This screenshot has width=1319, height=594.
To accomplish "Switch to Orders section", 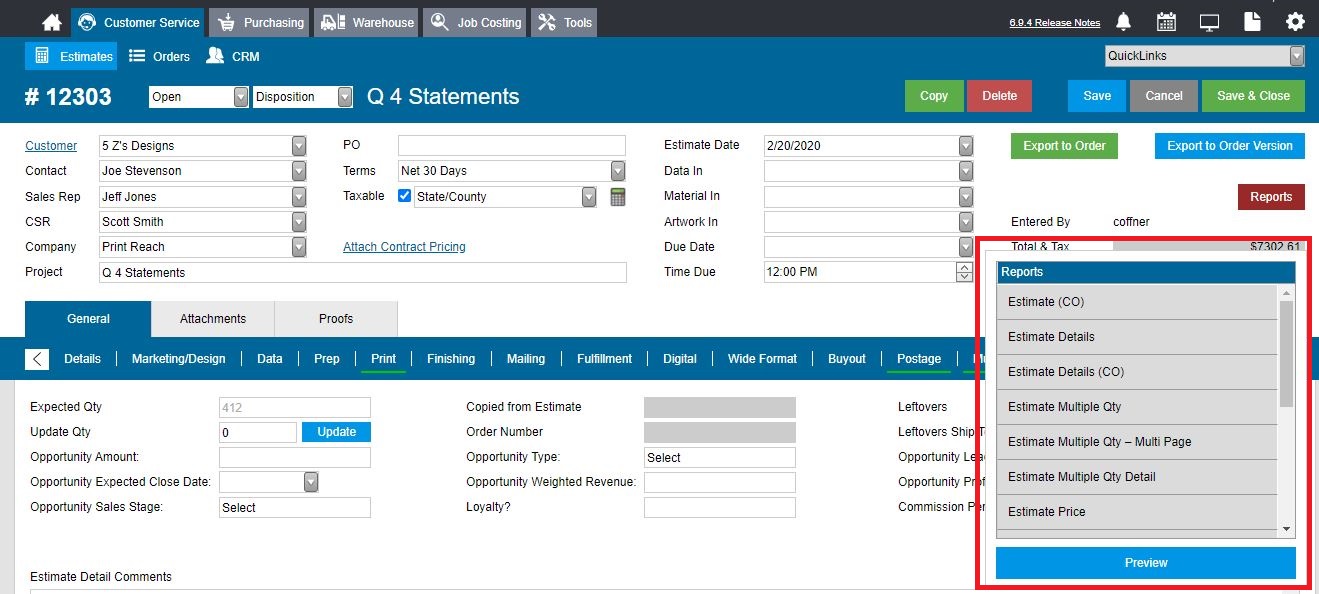I will [x=159, y=56].
